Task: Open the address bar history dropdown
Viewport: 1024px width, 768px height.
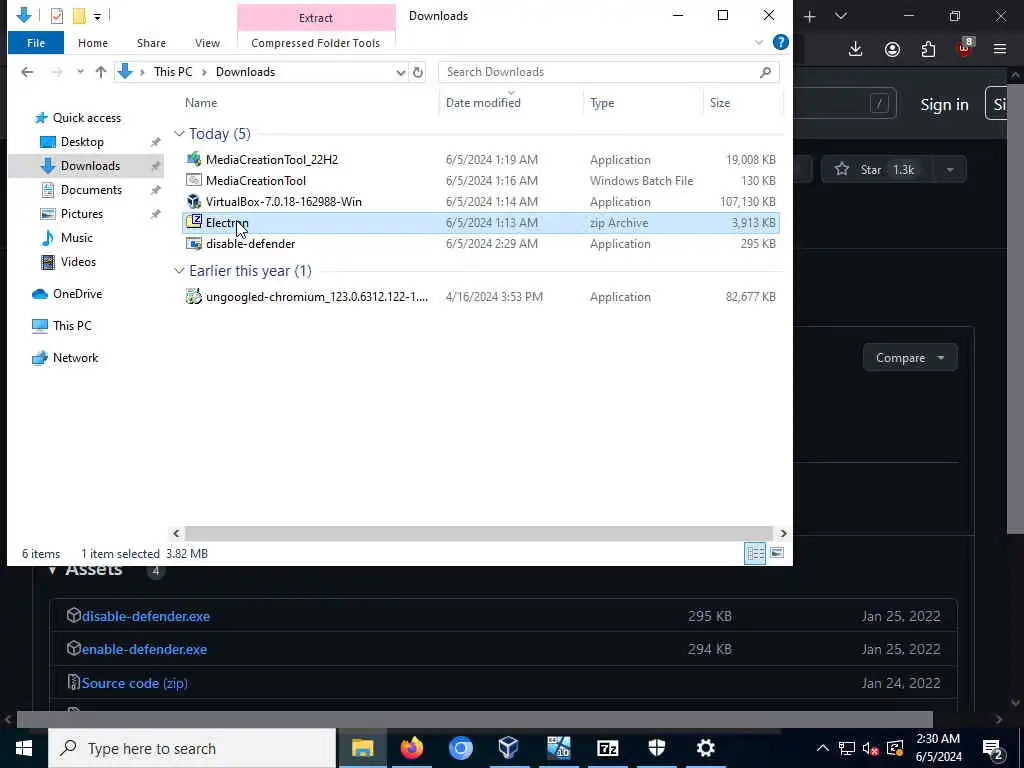Action: tap(400, 72)
